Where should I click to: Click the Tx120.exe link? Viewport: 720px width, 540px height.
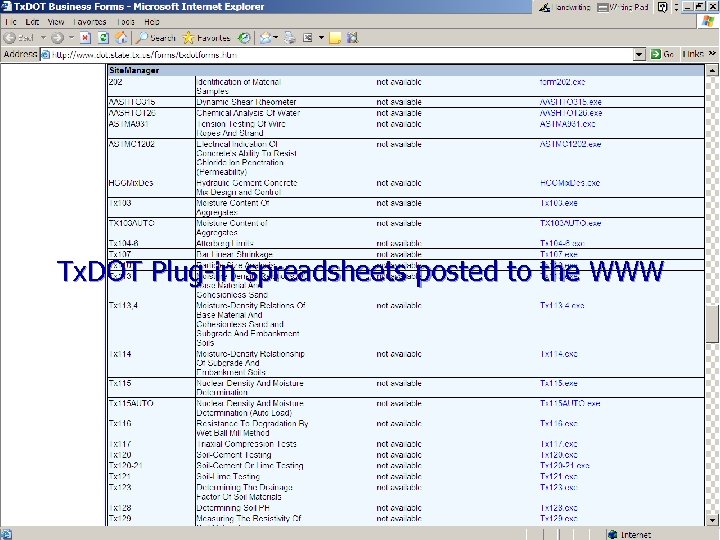(x=558, y=455)
